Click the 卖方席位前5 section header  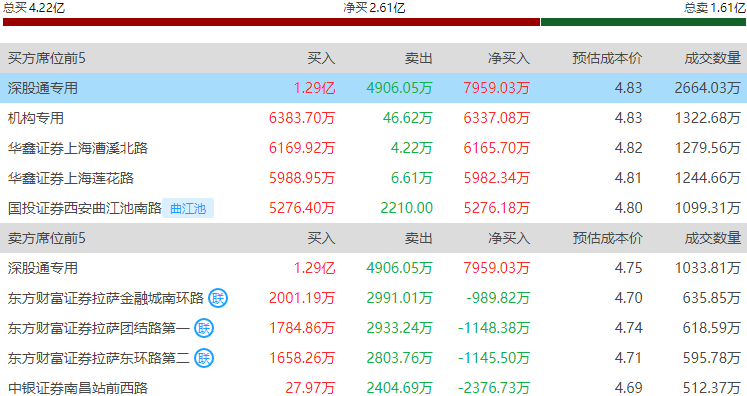pos(47,238)
